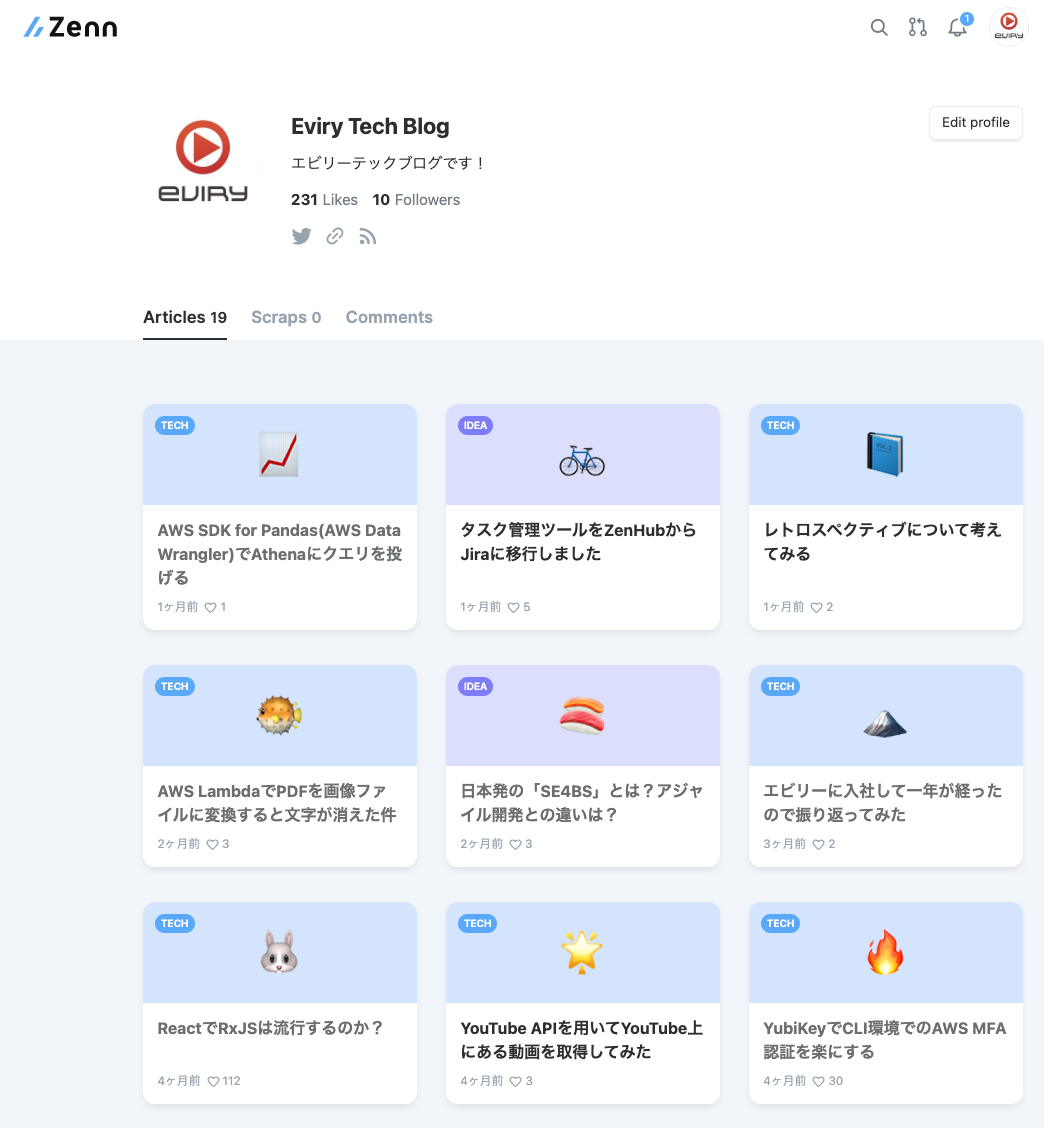Screen dimensions: 1044x1128
Task: Open the RSS feed icon
Action: click(368, 237)
